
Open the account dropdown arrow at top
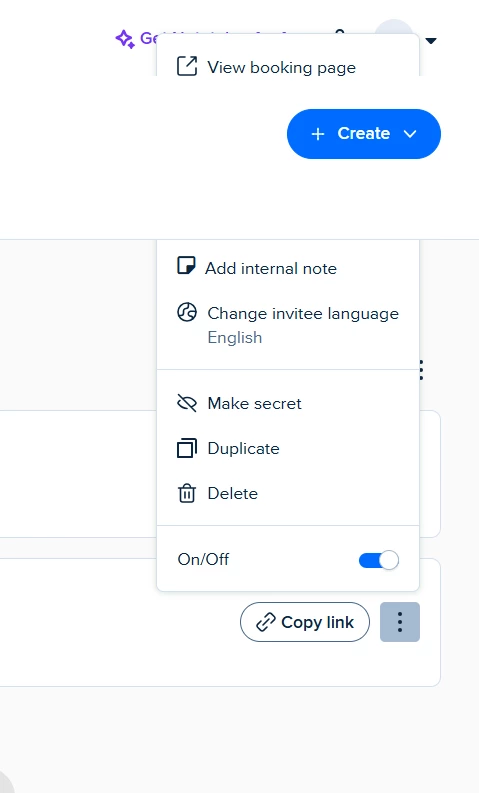(431, 40)
